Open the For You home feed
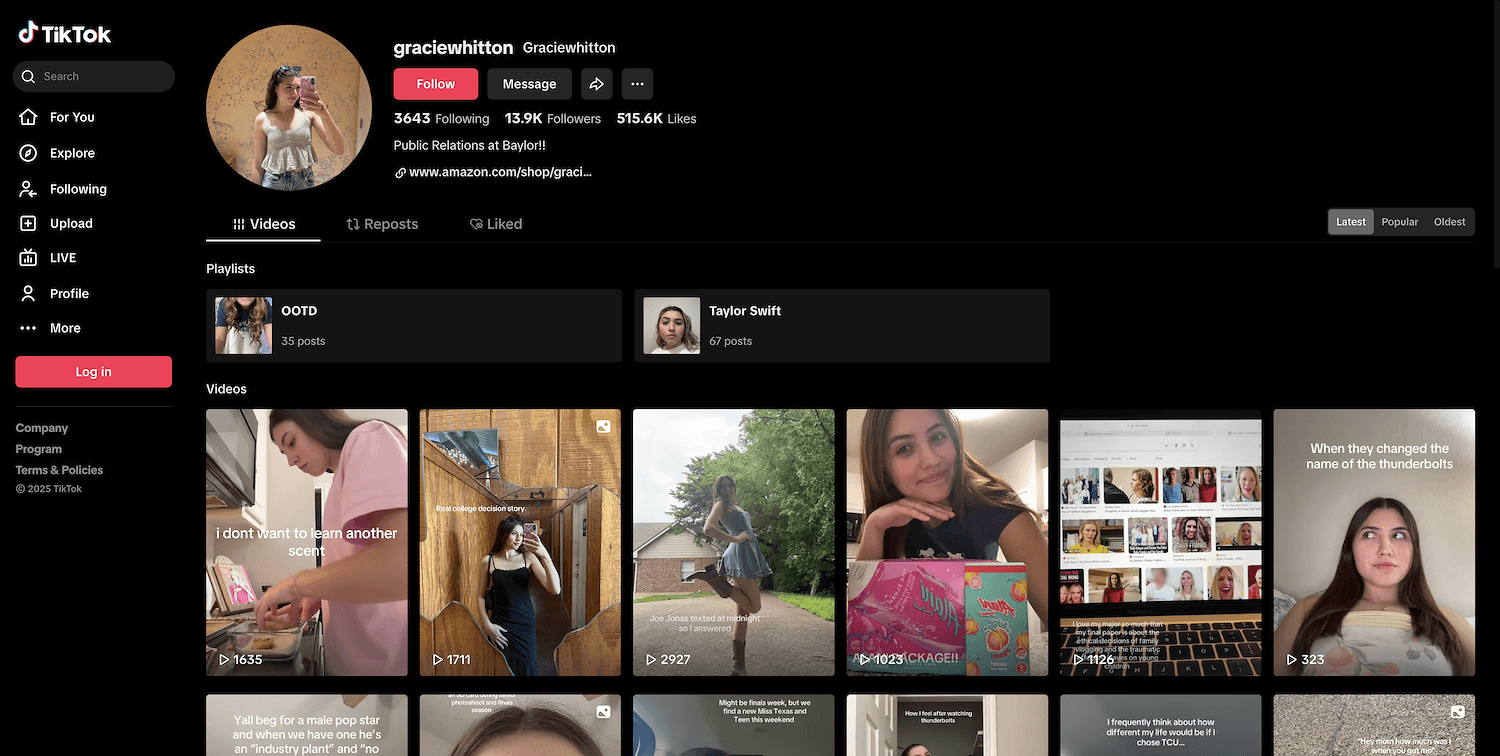Screen dimensions: 1500x756 click(72, 117)
